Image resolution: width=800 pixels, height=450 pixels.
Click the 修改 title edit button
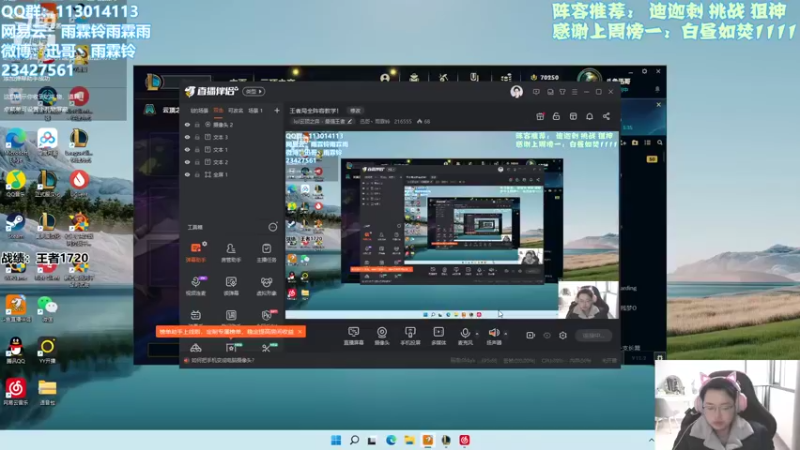click(x=355, y=111)
